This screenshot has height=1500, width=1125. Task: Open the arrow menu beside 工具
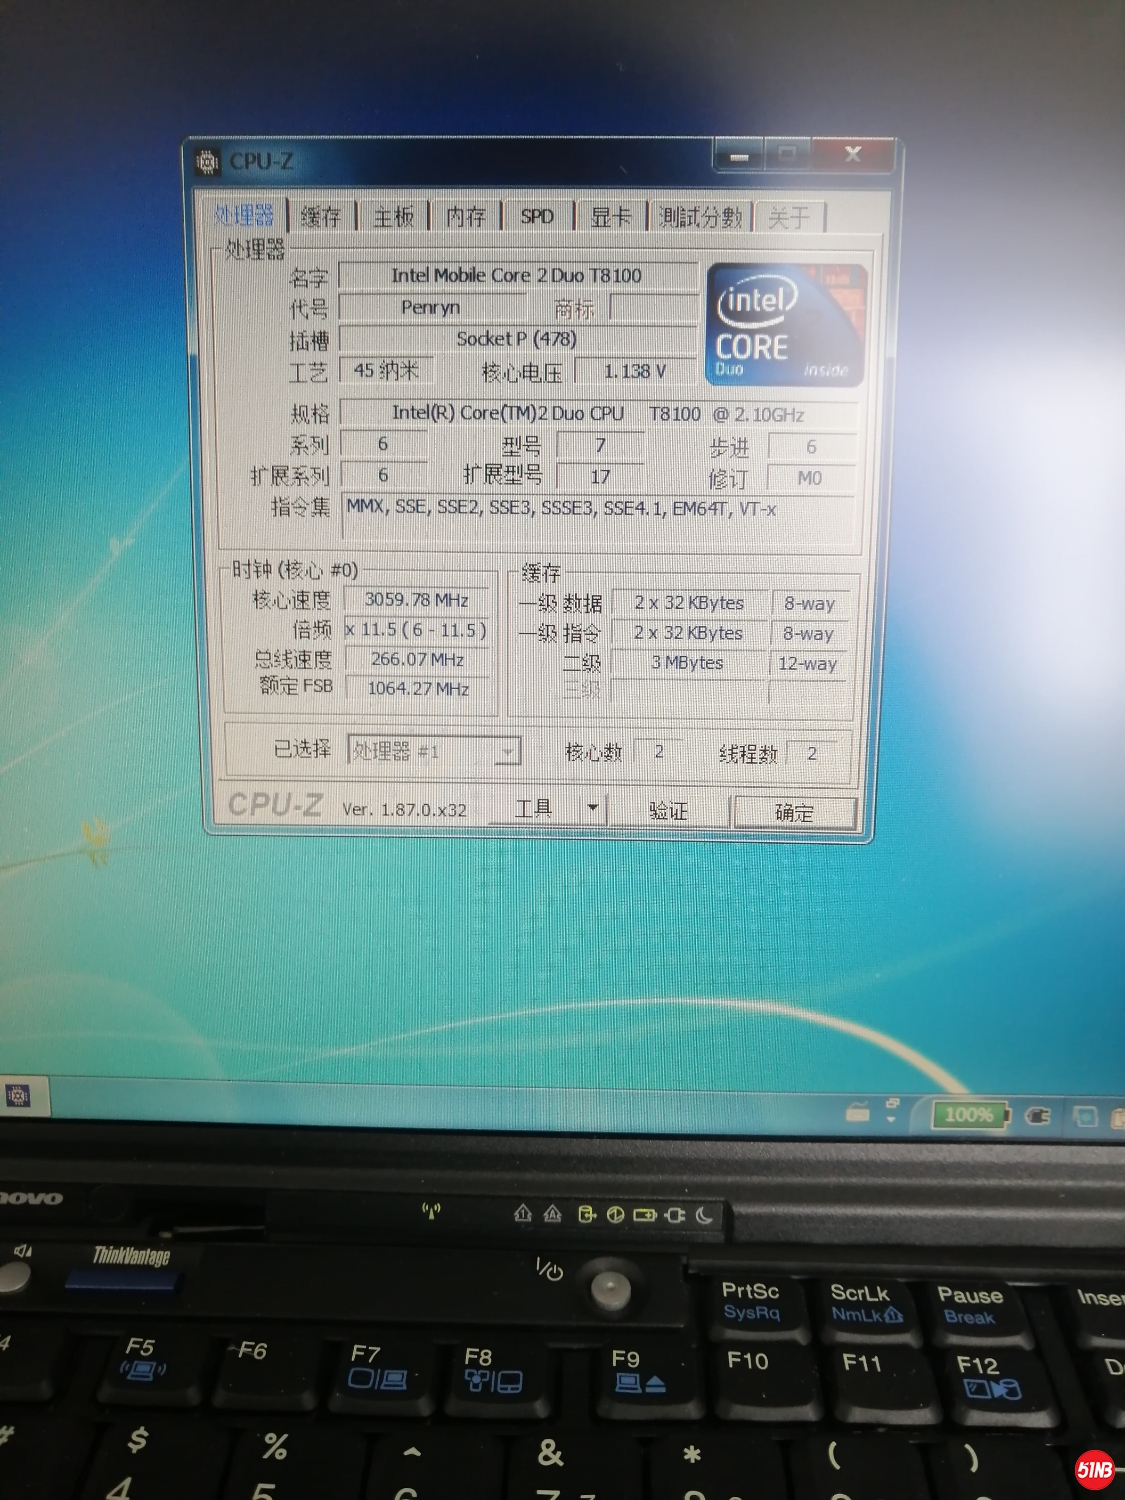593,808
